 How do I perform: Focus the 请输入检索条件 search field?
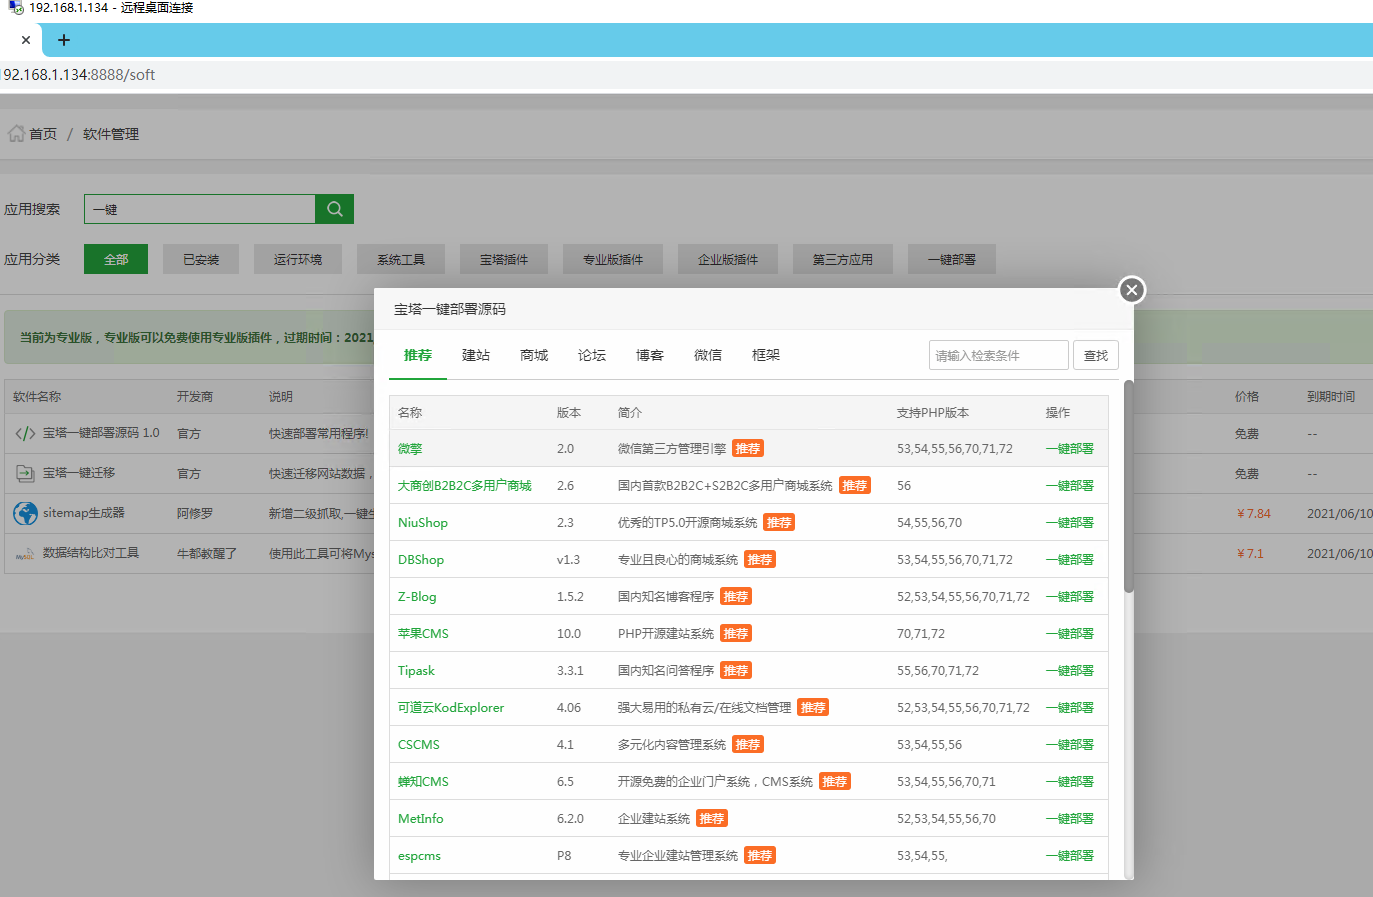(x=998, y=355)
